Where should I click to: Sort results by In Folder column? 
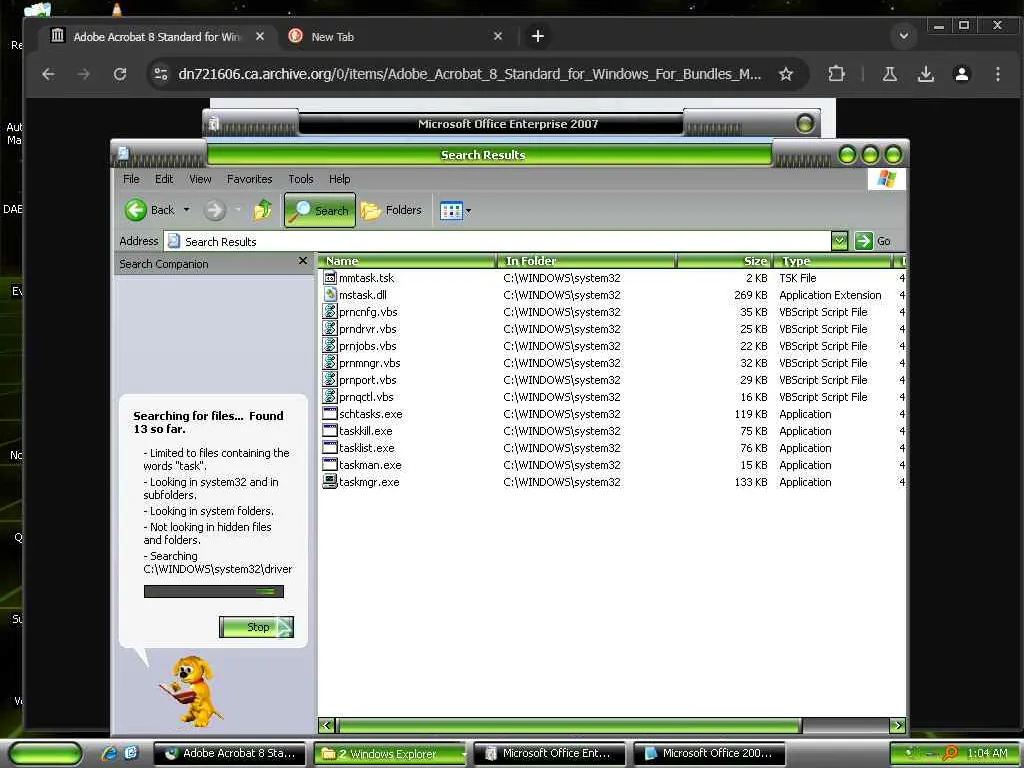coord(586,261)
